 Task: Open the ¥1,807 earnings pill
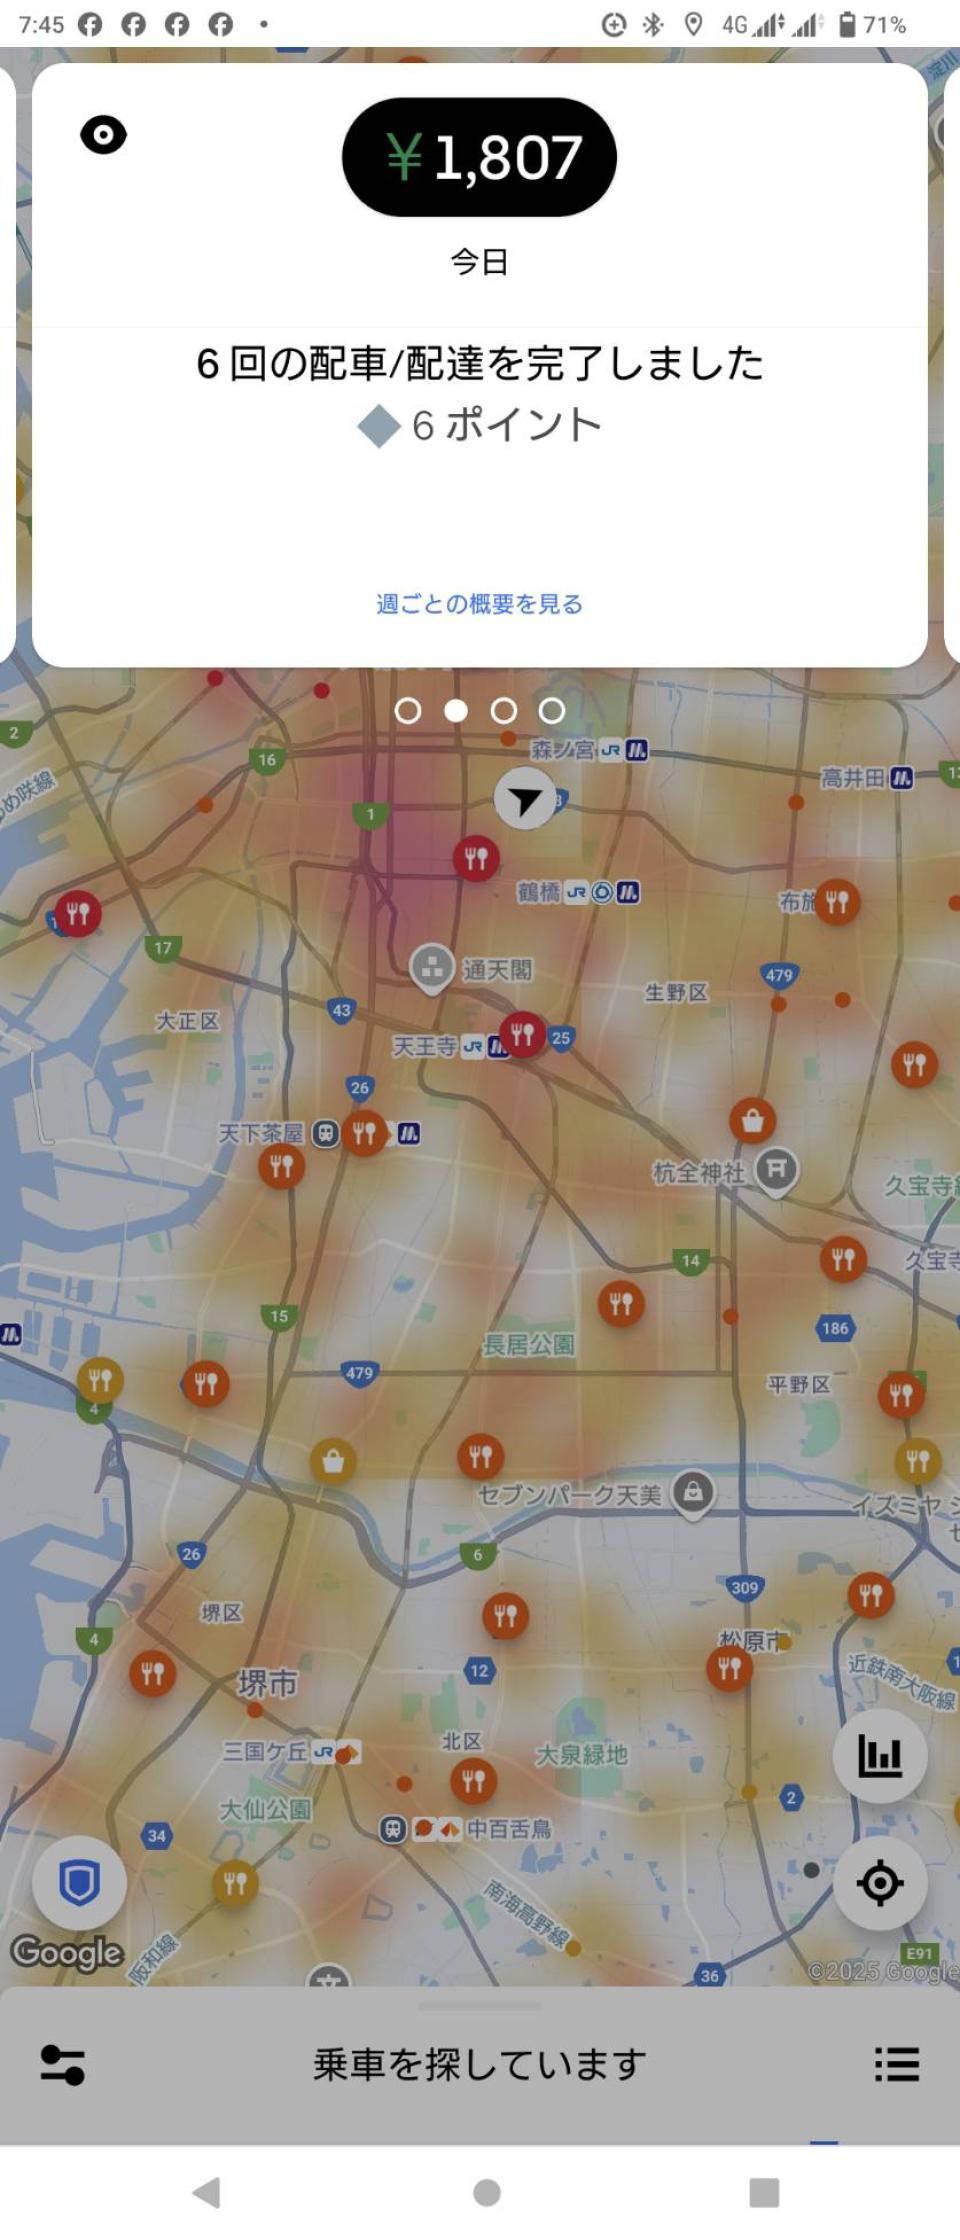479,157
